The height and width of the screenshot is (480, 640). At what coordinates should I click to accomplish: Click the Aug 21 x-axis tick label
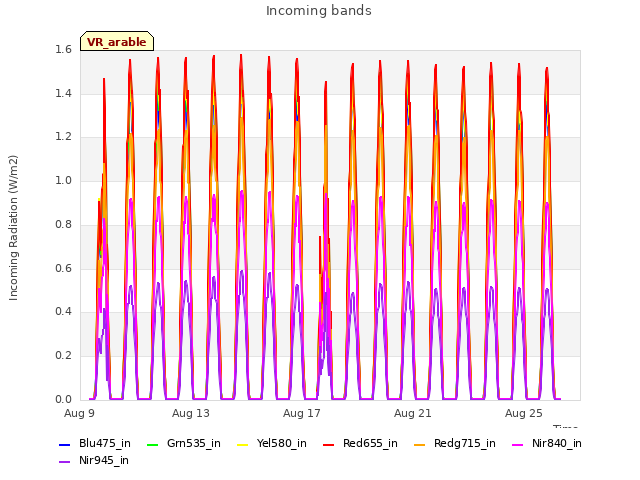pos(413,413)
